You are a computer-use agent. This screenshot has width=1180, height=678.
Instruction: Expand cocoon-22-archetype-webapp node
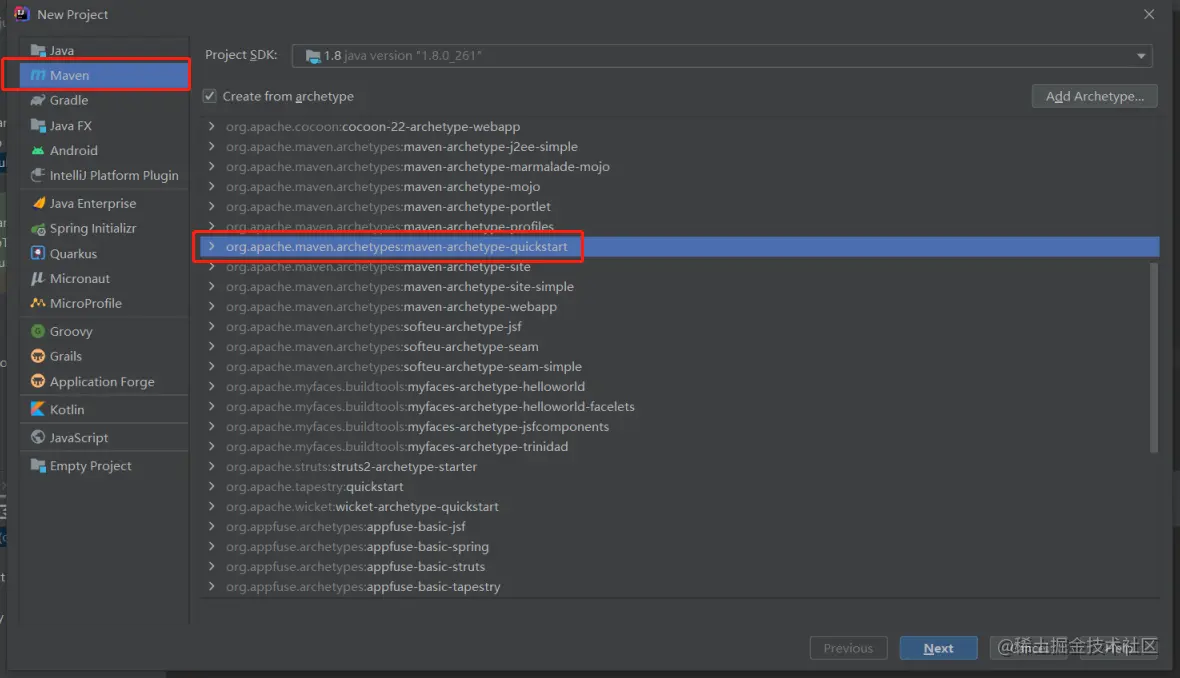coord(211,126)
